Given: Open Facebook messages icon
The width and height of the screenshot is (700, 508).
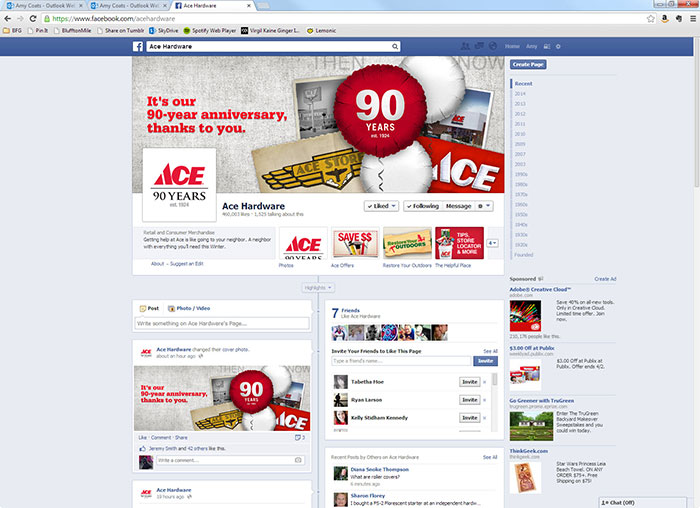Looking at the screenshot, I should coord(479,46).
